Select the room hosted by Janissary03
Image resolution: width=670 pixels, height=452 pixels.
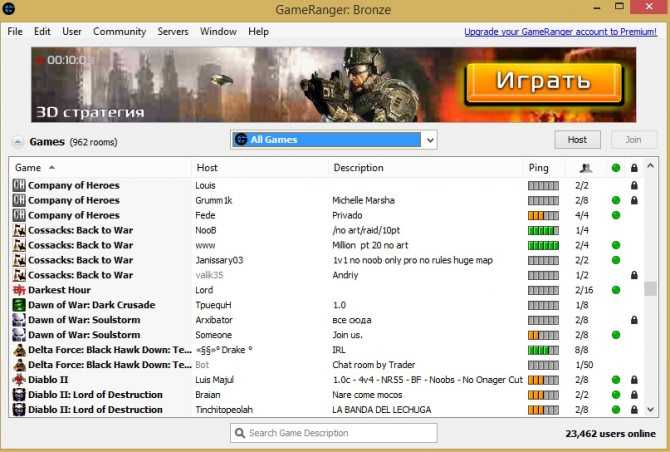point(326,260)
